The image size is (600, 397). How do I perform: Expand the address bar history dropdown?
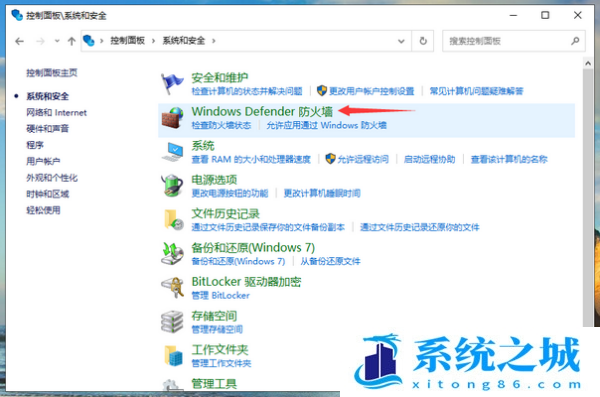click(x=401, y=41)
